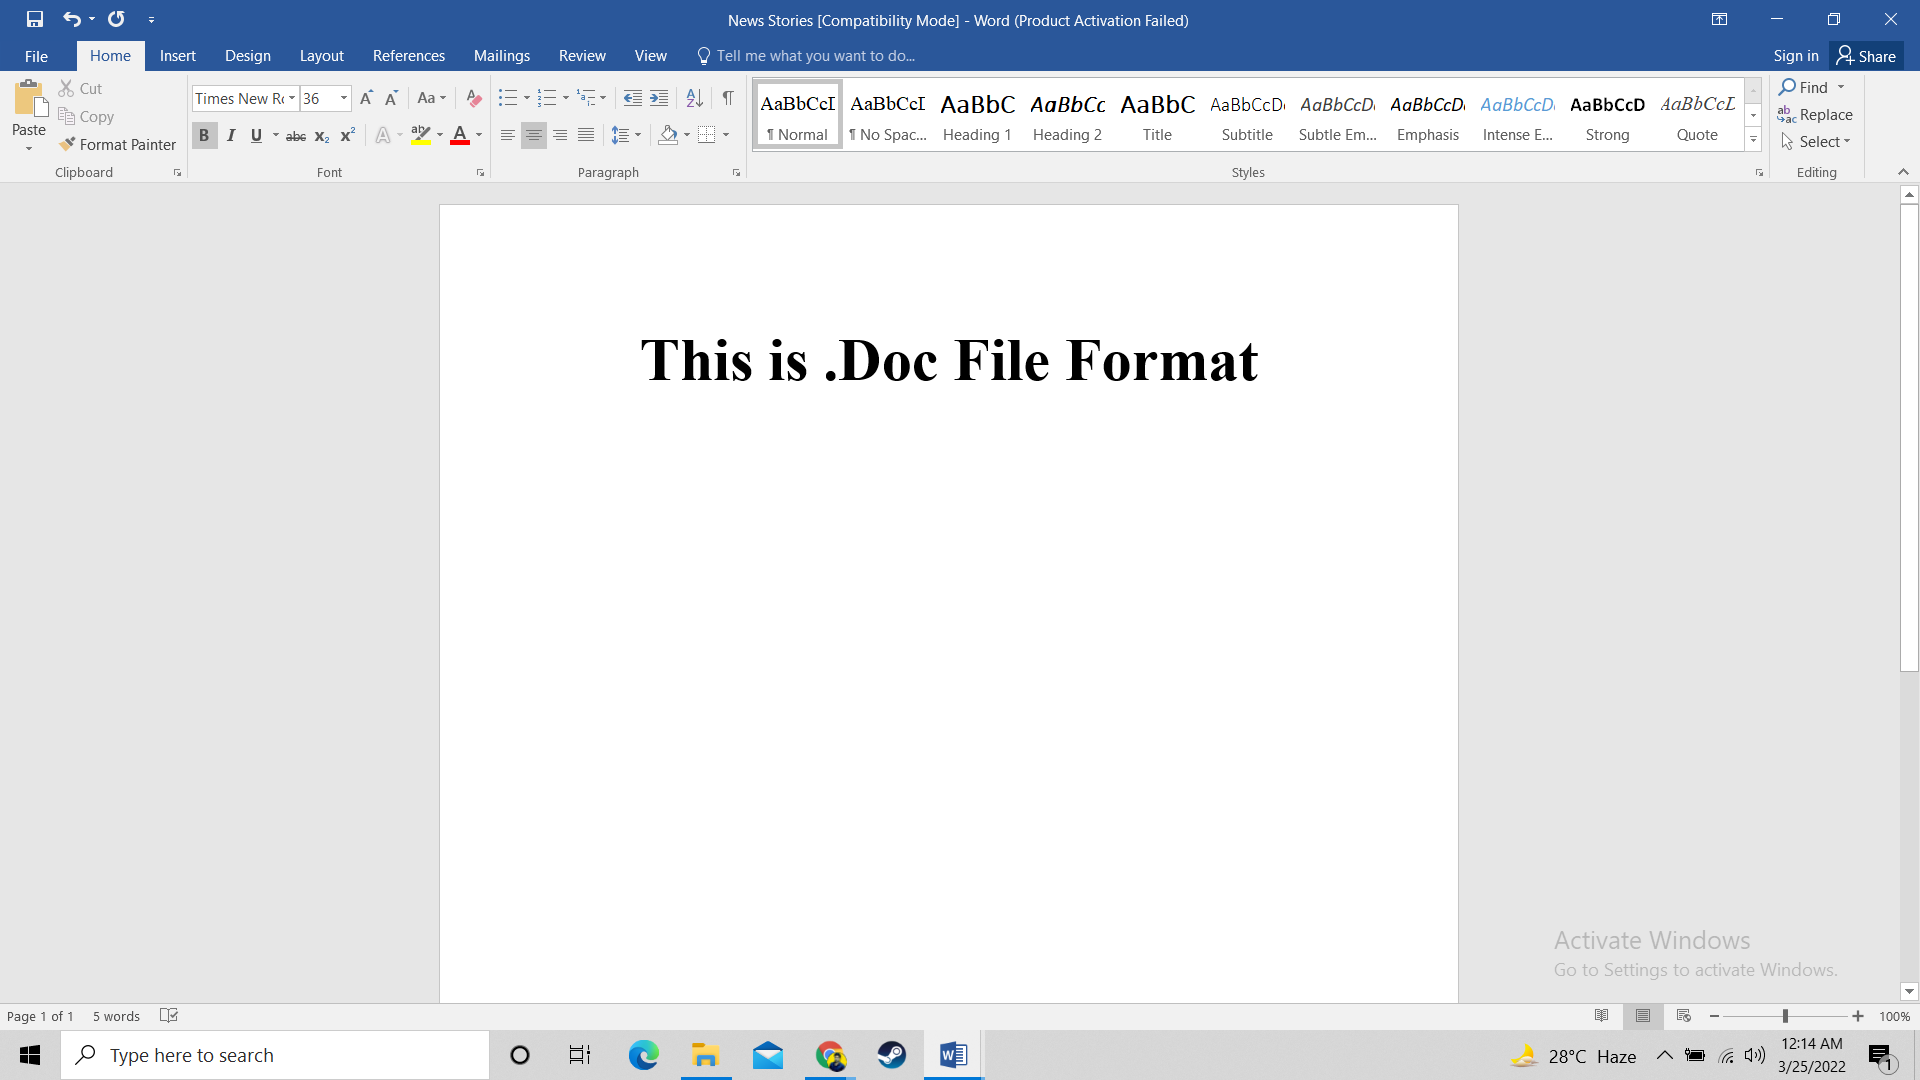Open the font size dropdown
The width and height of the screenshot is (1920, 1080).
click(344, 98)
